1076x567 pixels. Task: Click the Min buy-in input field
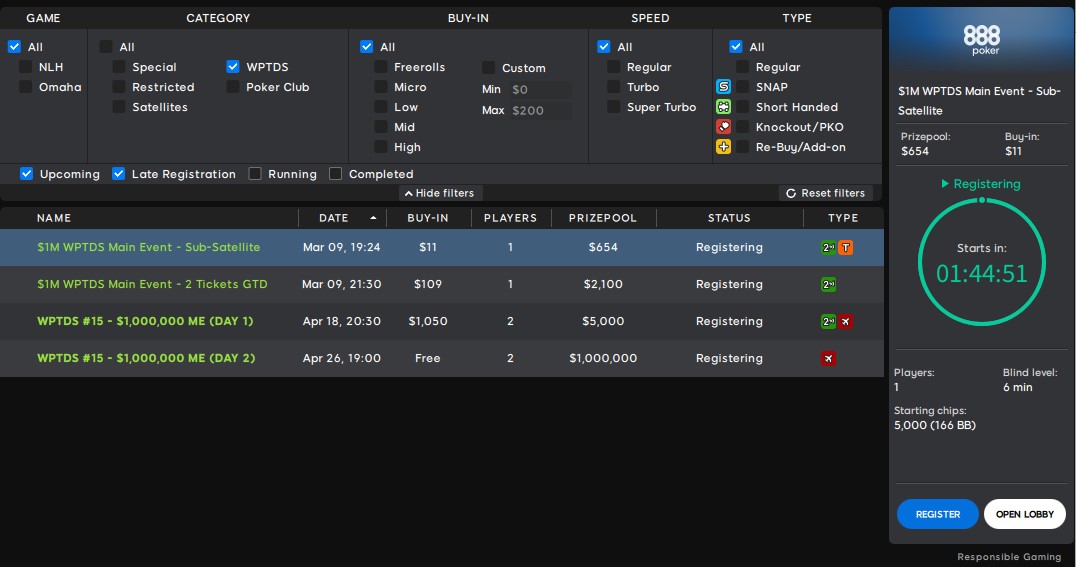pos(539,89)
